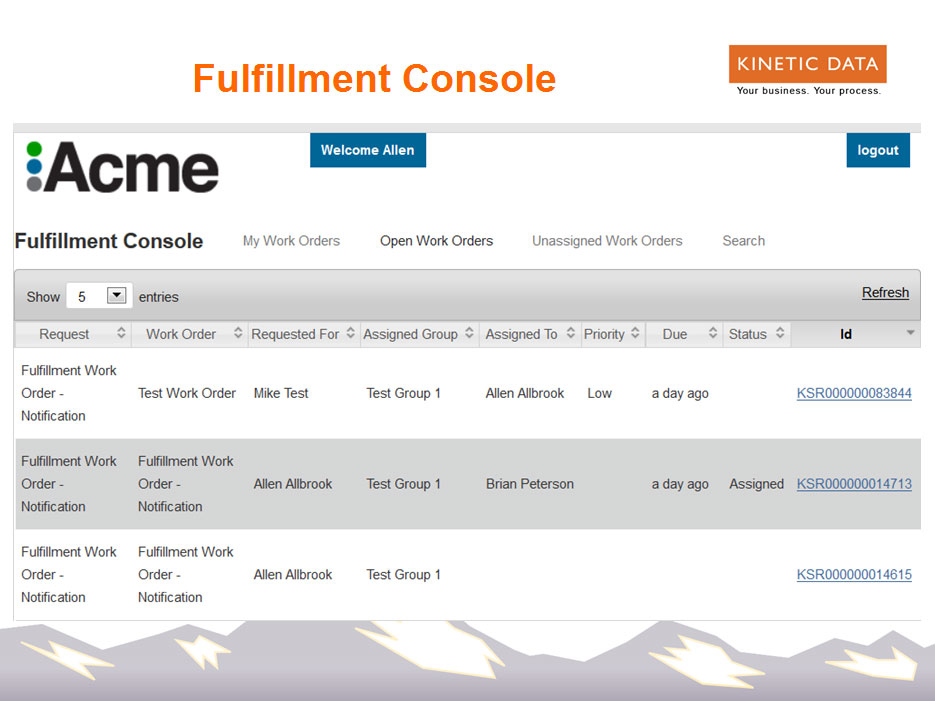Open request KSR000000083844
The image size is (935, 701).
coord(854,393)
